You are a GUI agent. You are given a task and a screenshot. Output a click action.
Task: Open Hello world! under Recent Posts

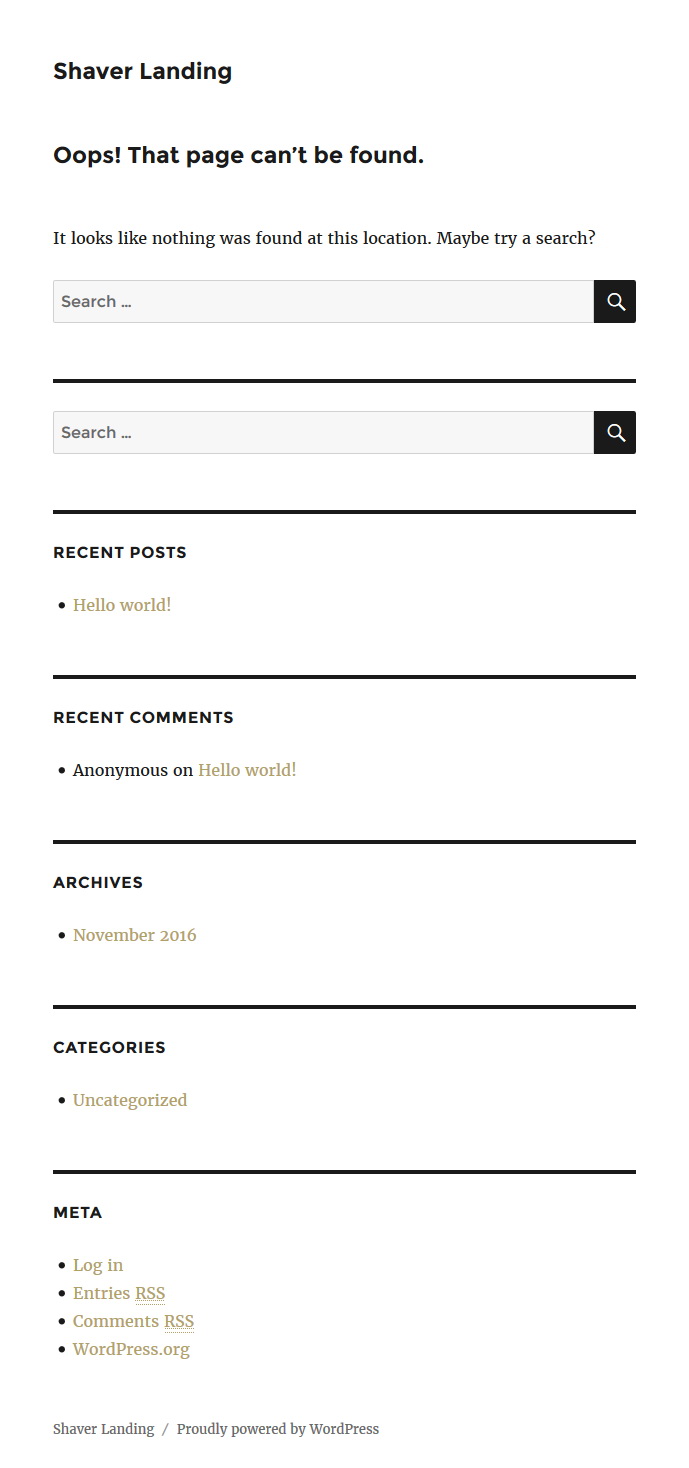[122, 605]
